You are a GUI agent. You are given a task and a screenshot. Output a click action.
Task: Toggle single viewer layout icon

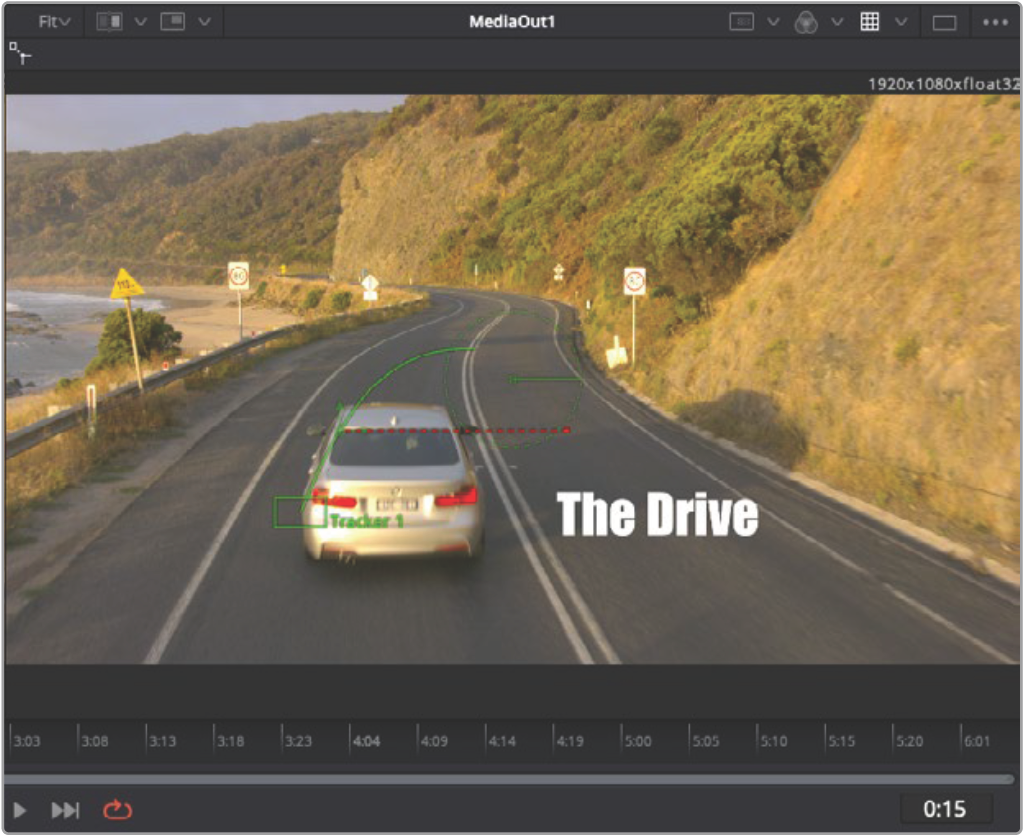pyautogui.click(x=944, y=23)
